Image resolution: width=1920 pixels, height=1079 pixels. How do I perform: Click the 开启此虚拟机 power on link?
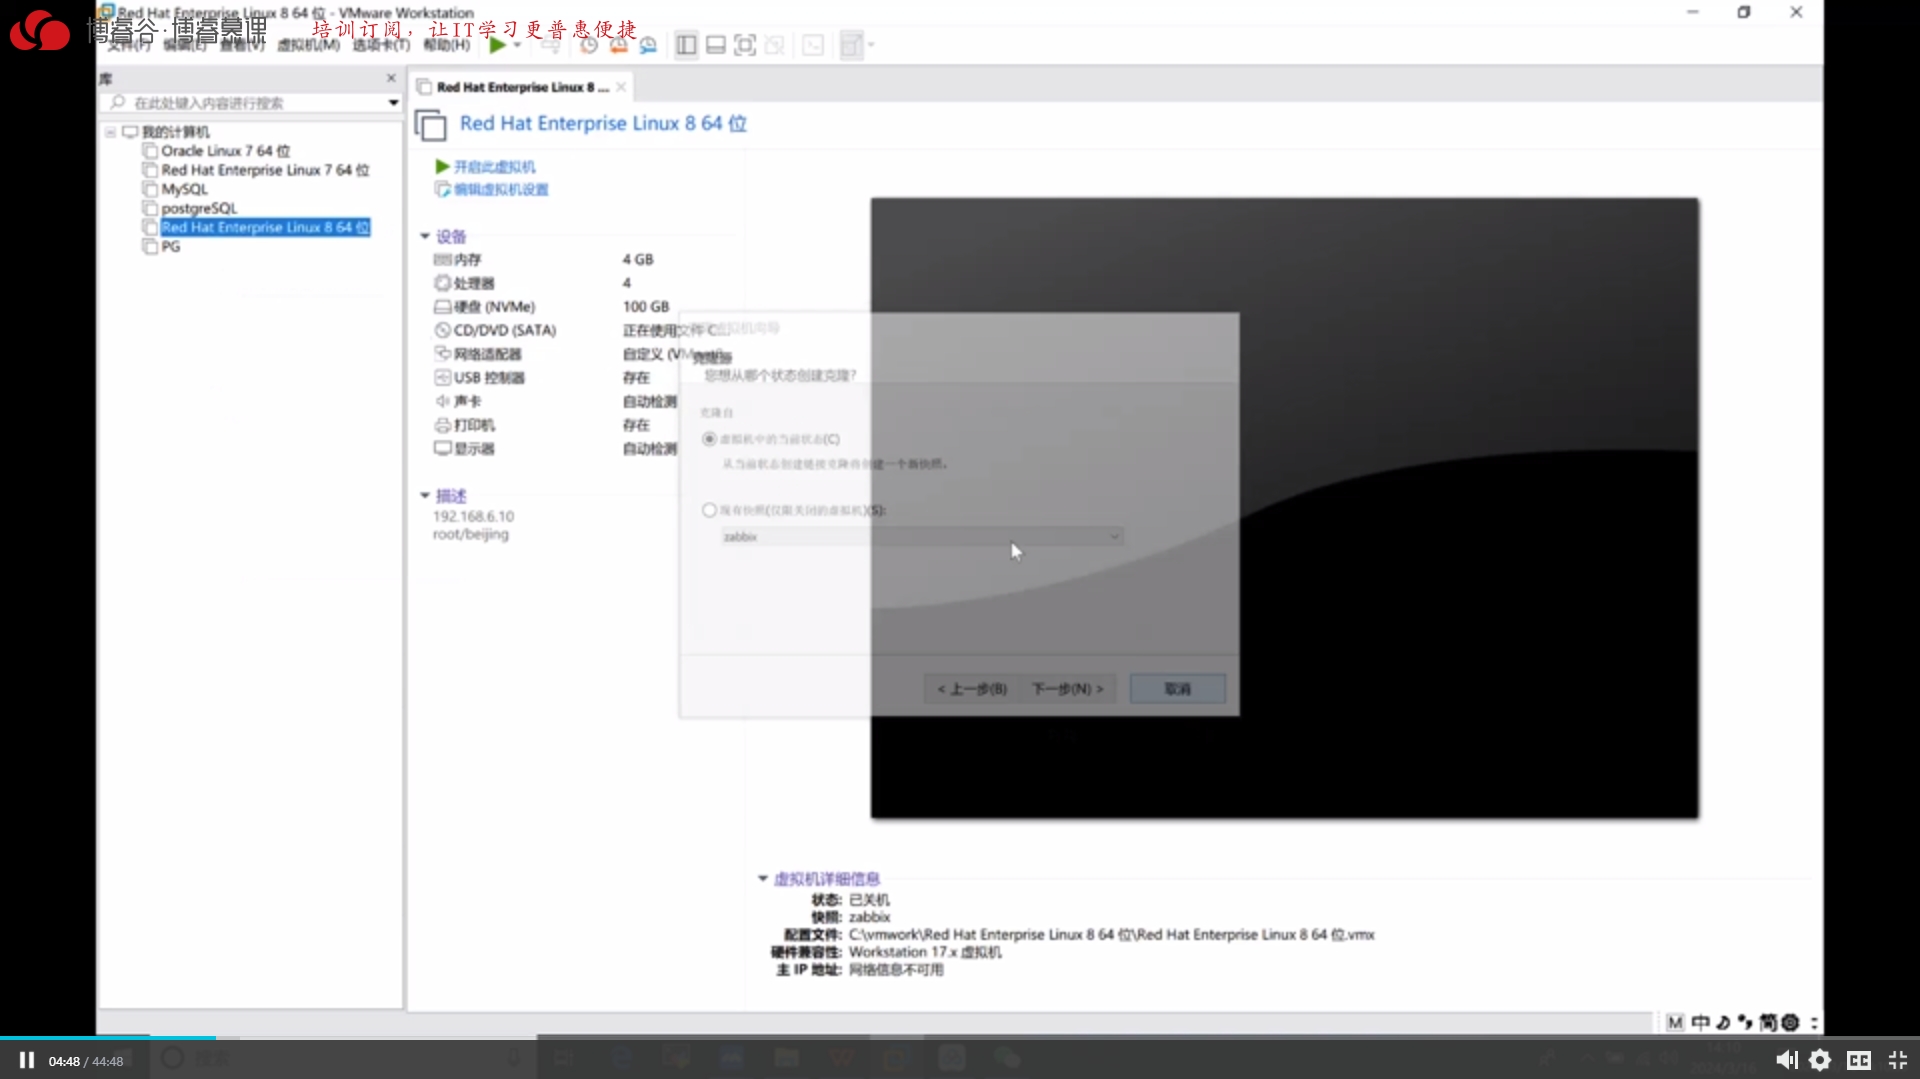point(486,167)
